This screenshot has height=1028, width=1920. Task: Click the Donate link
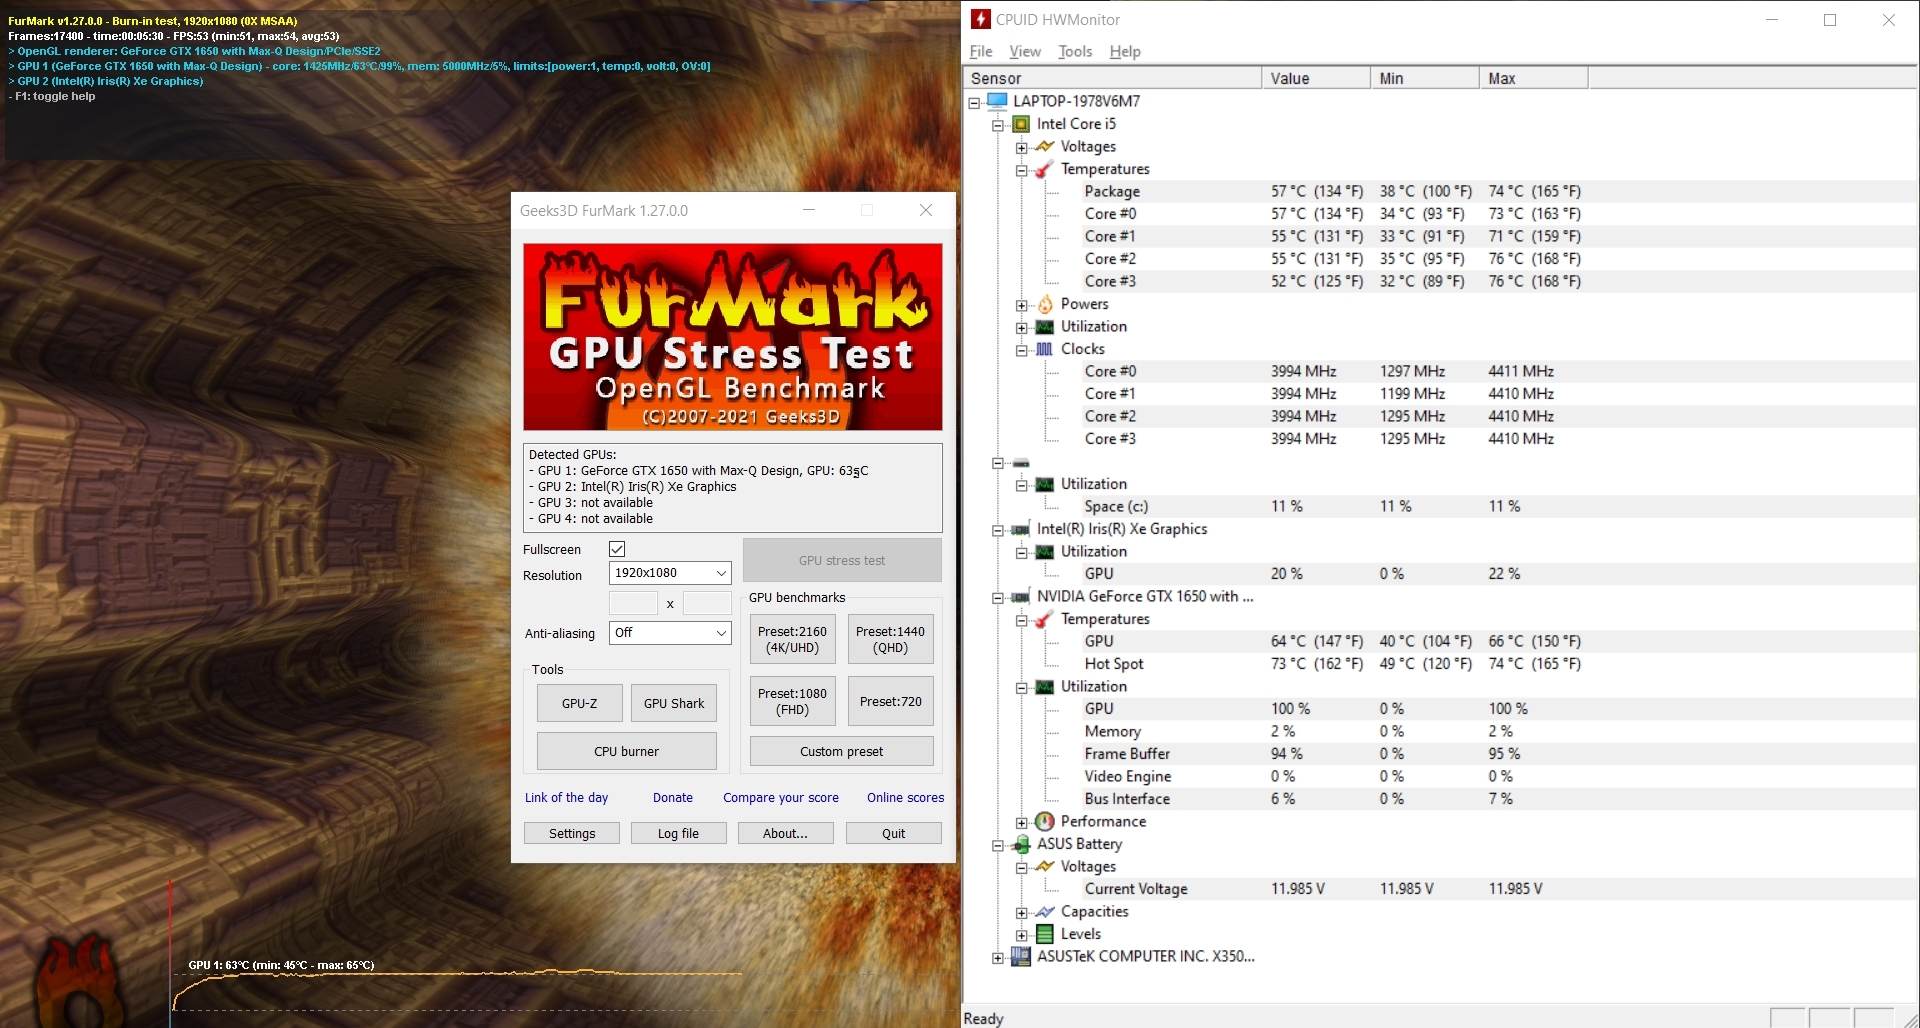pos(673,797)
